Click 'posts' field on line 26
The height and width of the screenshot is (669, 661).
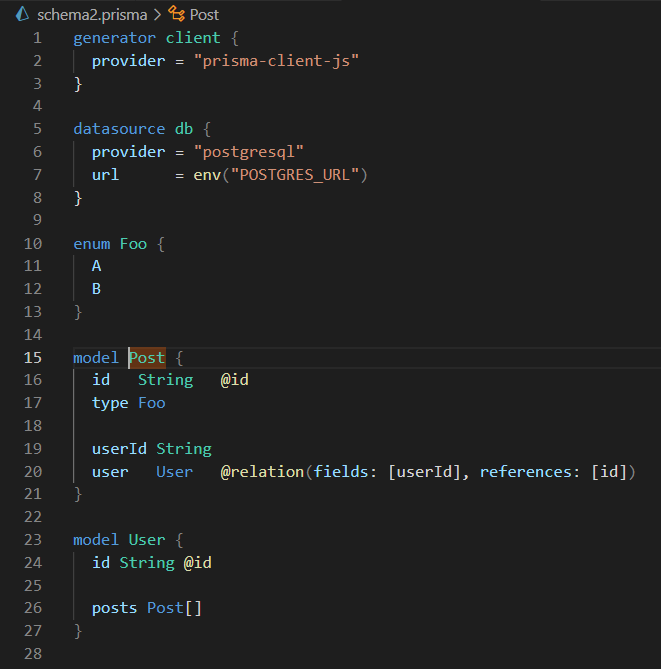[x=114, y=608]
